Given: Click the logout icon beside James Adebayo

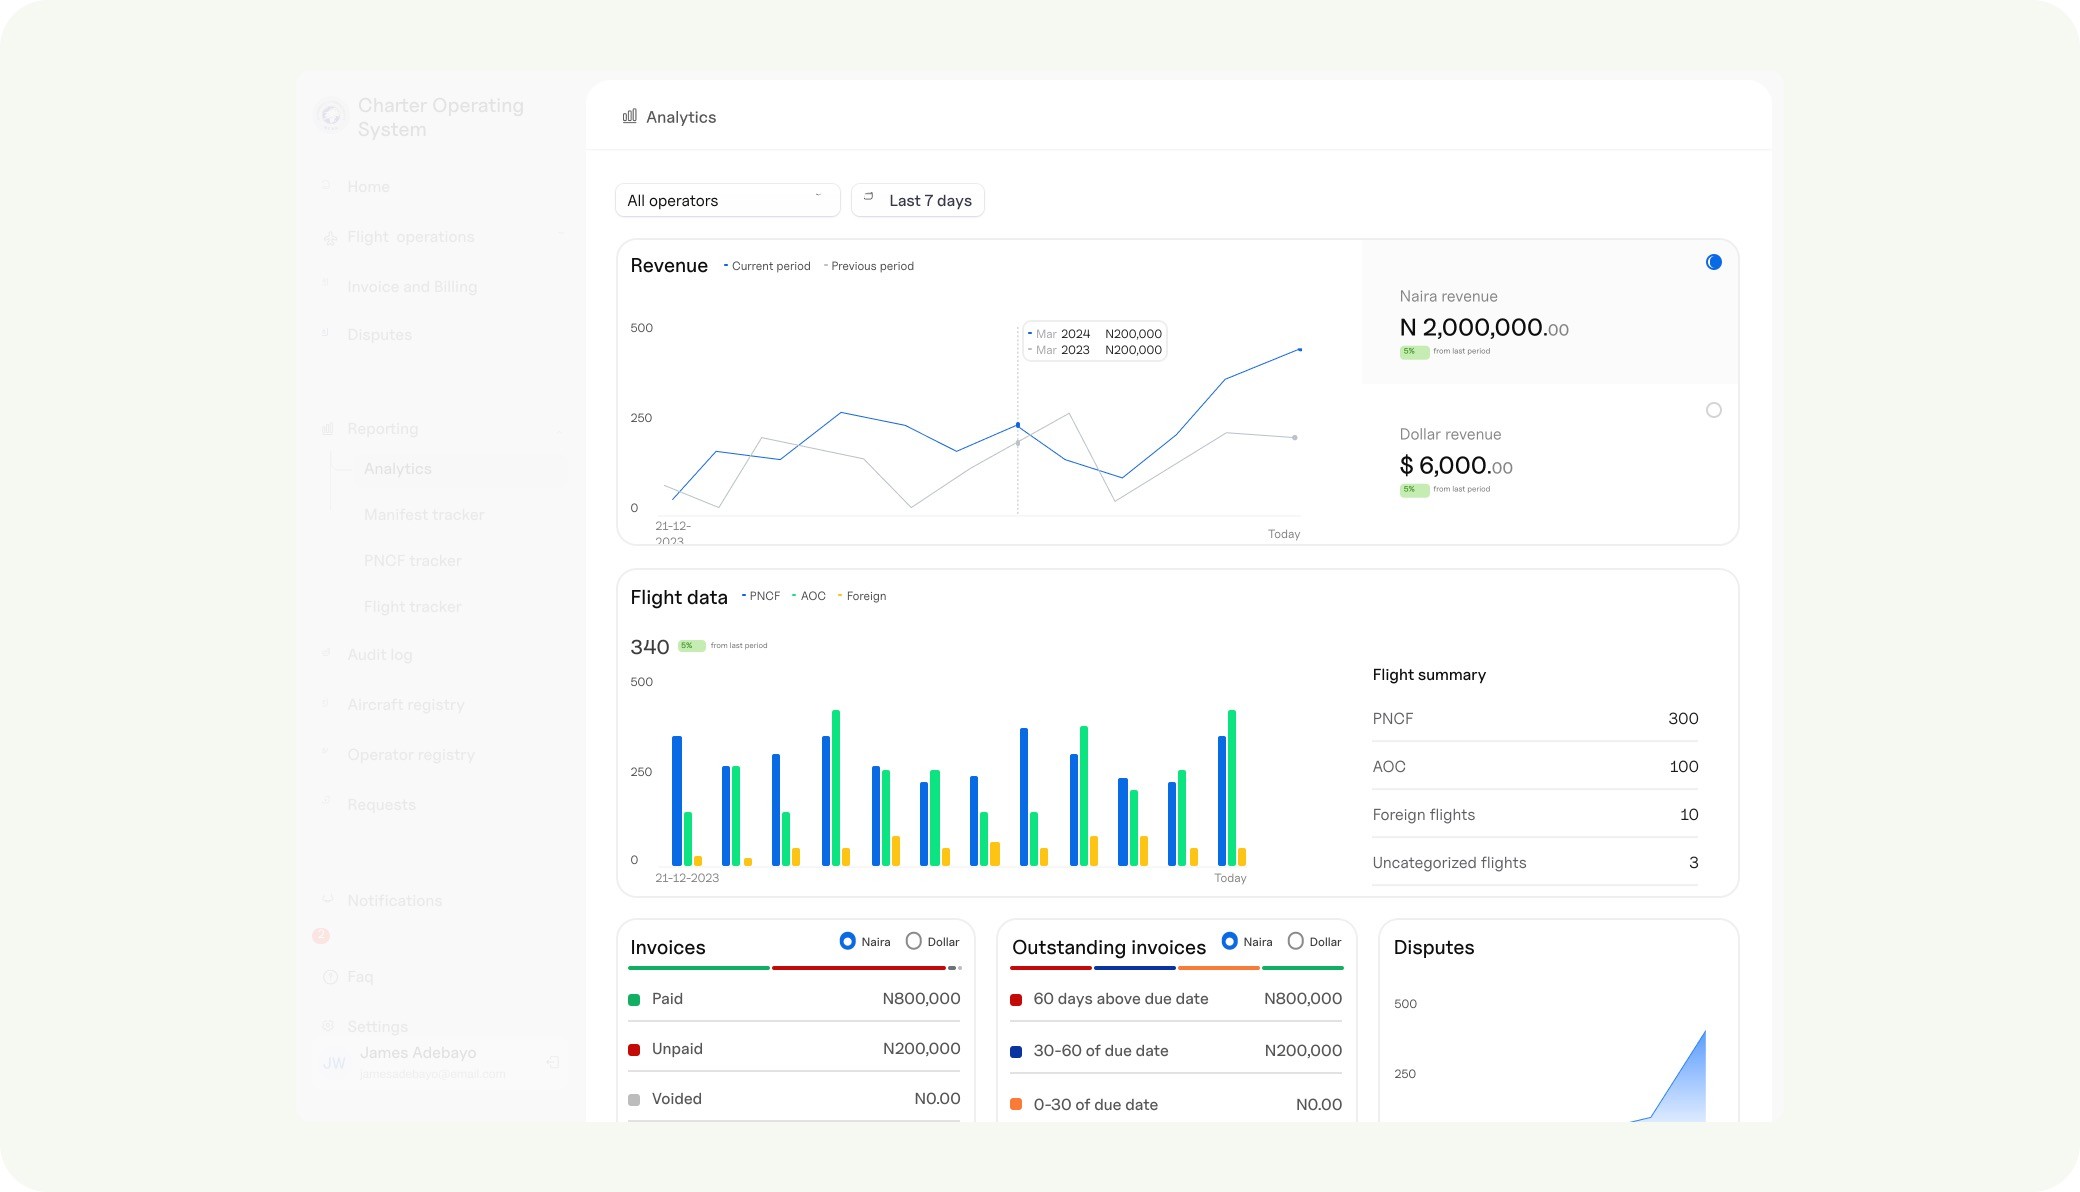Looking at the screenshot, I should pyautogui.click(x=553, y=1063).
